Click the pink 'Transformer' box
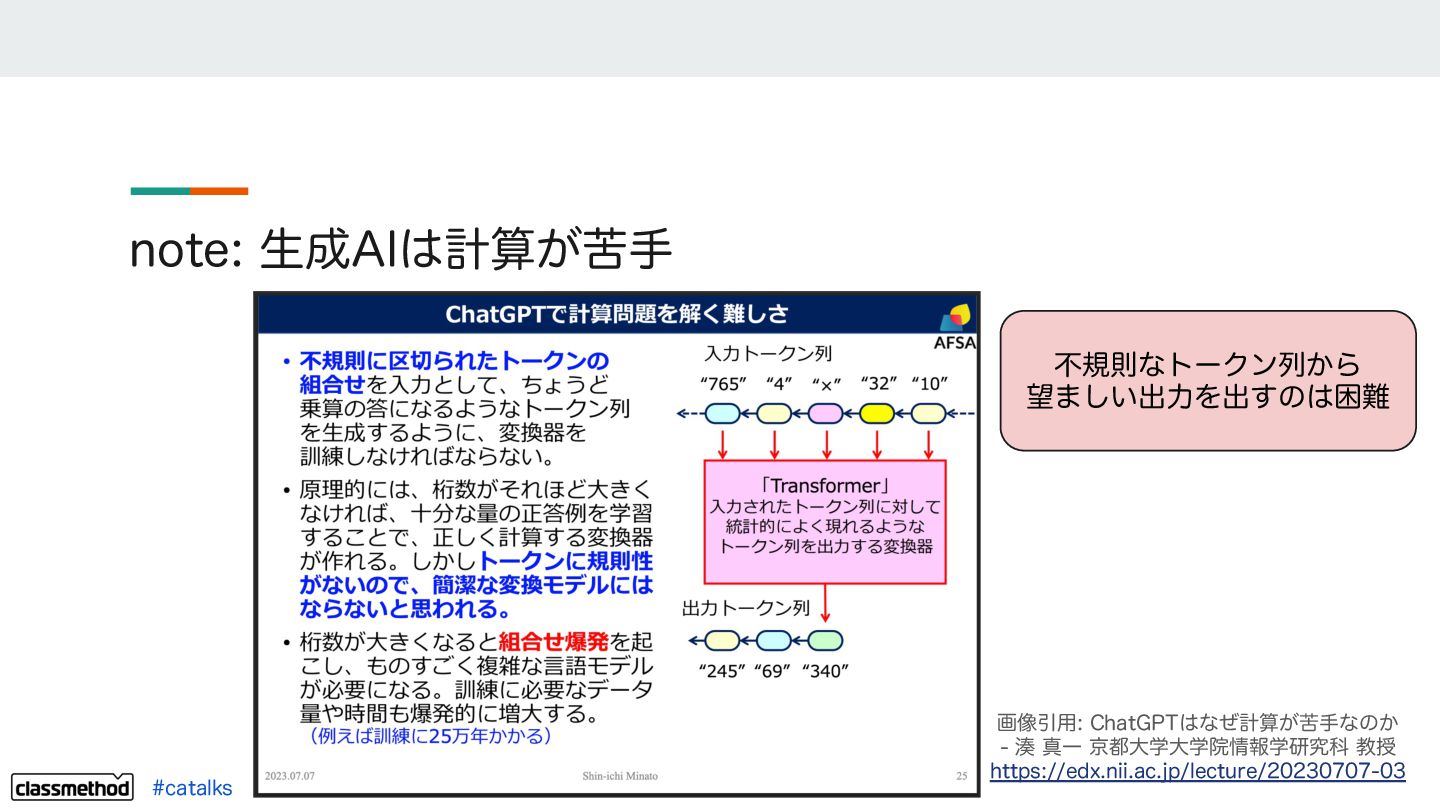Viewport: 1440px width, 810px height. click(825, 522)
